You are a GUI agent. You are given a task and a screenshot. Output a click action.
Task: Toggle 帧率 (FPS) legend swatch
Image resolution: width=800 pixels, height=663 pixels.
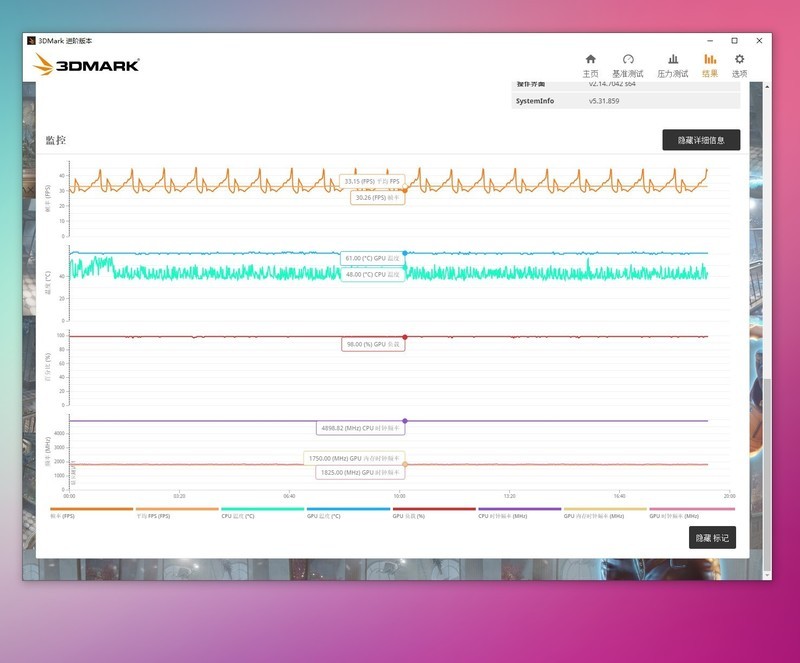tap(92, 509)
